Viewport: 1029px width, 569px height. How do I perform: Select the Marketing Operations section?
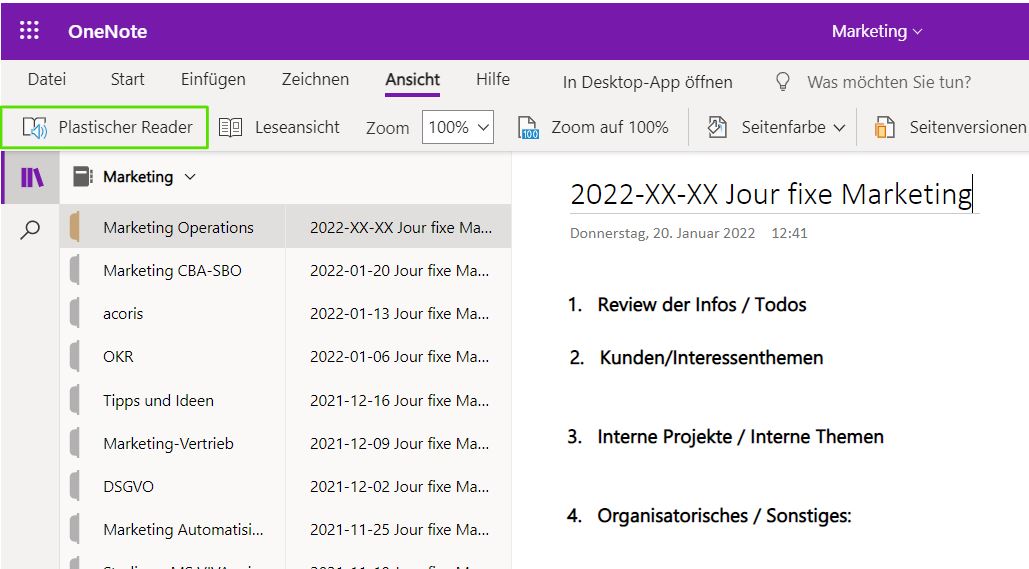[x=178, y=227]
